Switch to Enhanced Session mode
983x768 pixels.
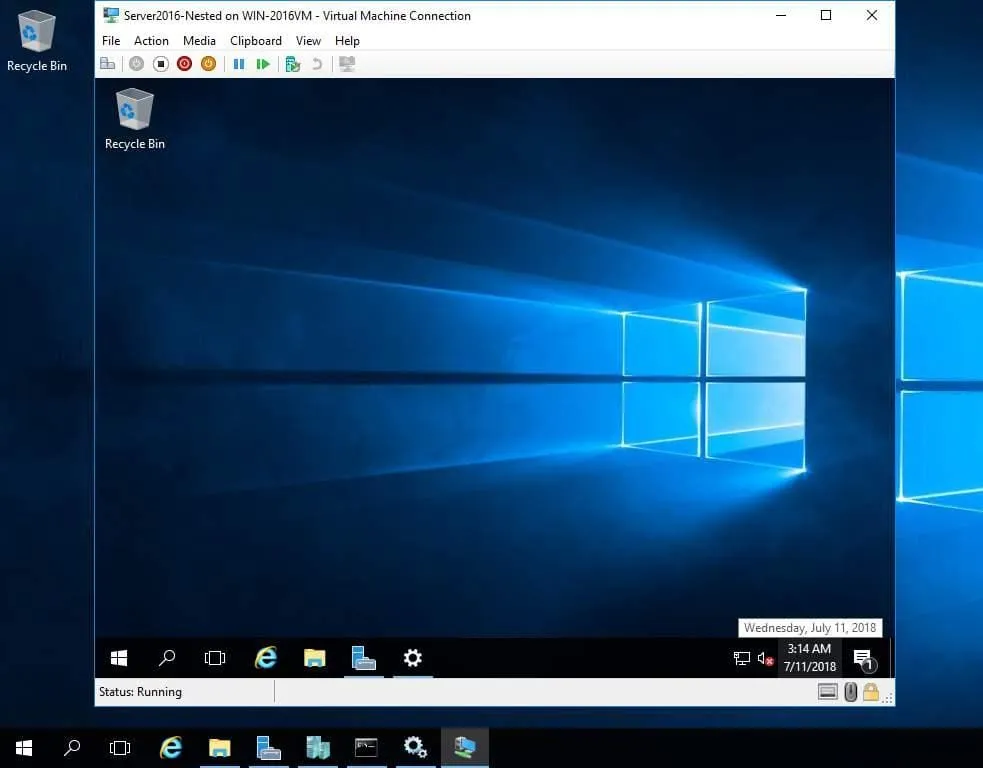tap(347, 63)
